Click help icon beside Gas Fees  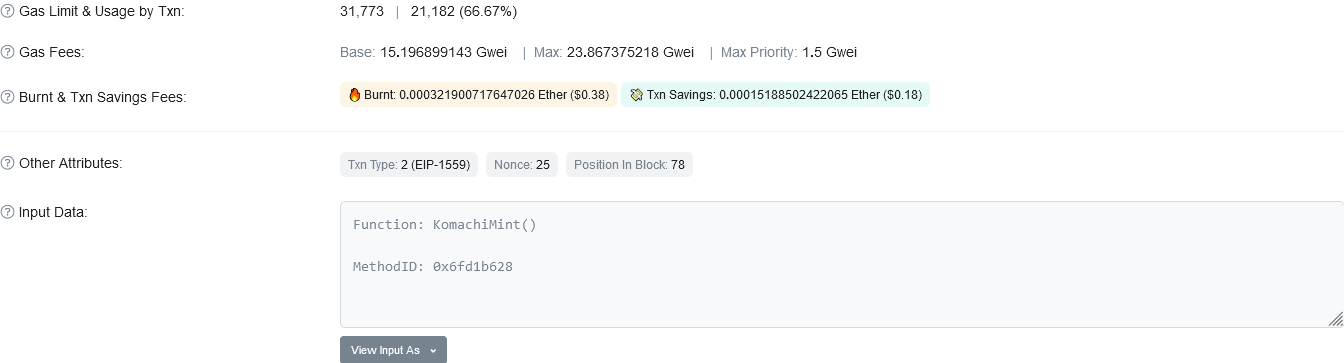point(7,52)
